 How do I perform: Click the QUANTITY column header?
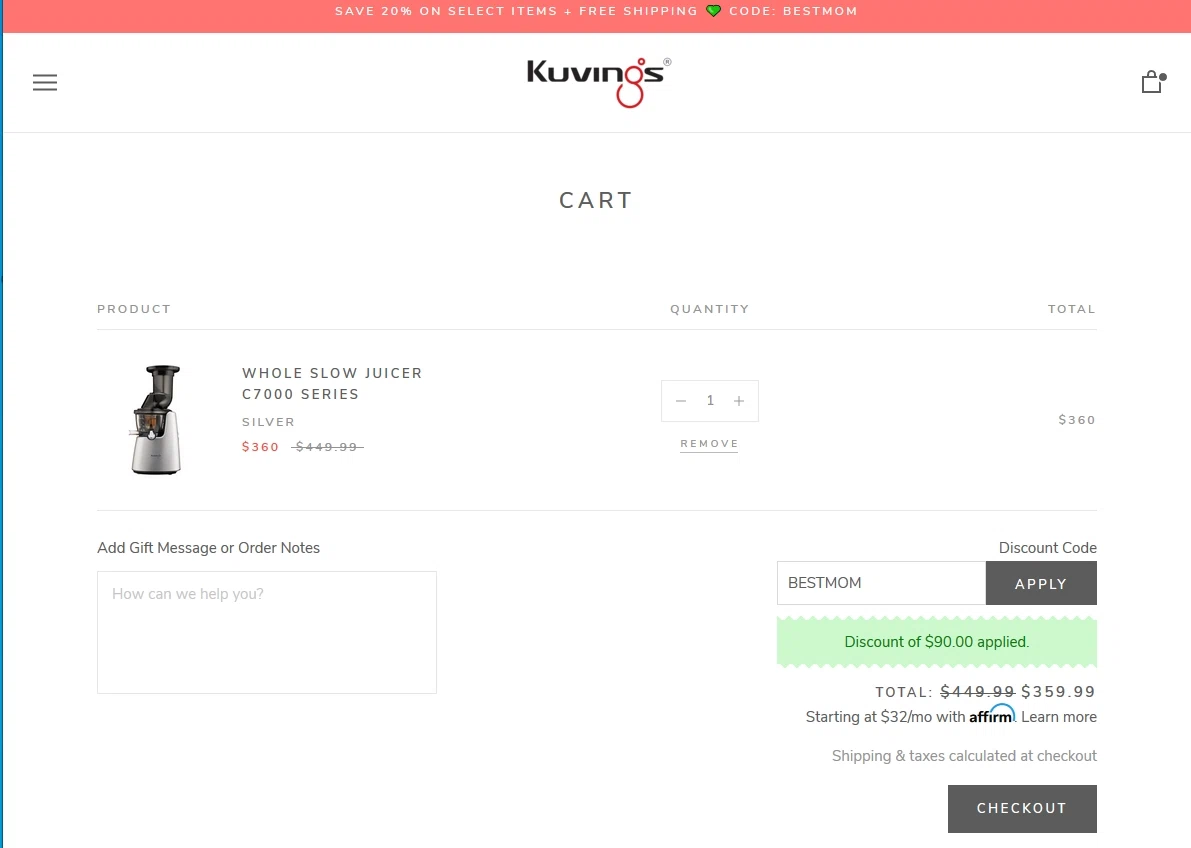pos(709,309)
